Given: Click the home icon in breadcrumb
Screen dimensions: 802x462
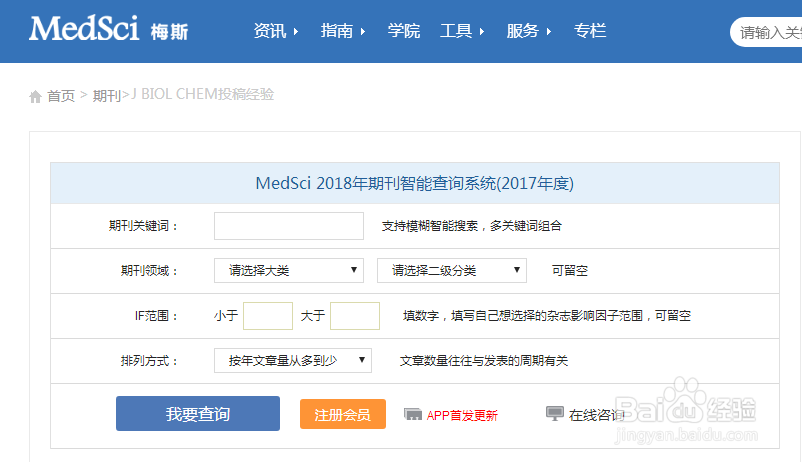Looking at the screenshot, I should (36, 96).
